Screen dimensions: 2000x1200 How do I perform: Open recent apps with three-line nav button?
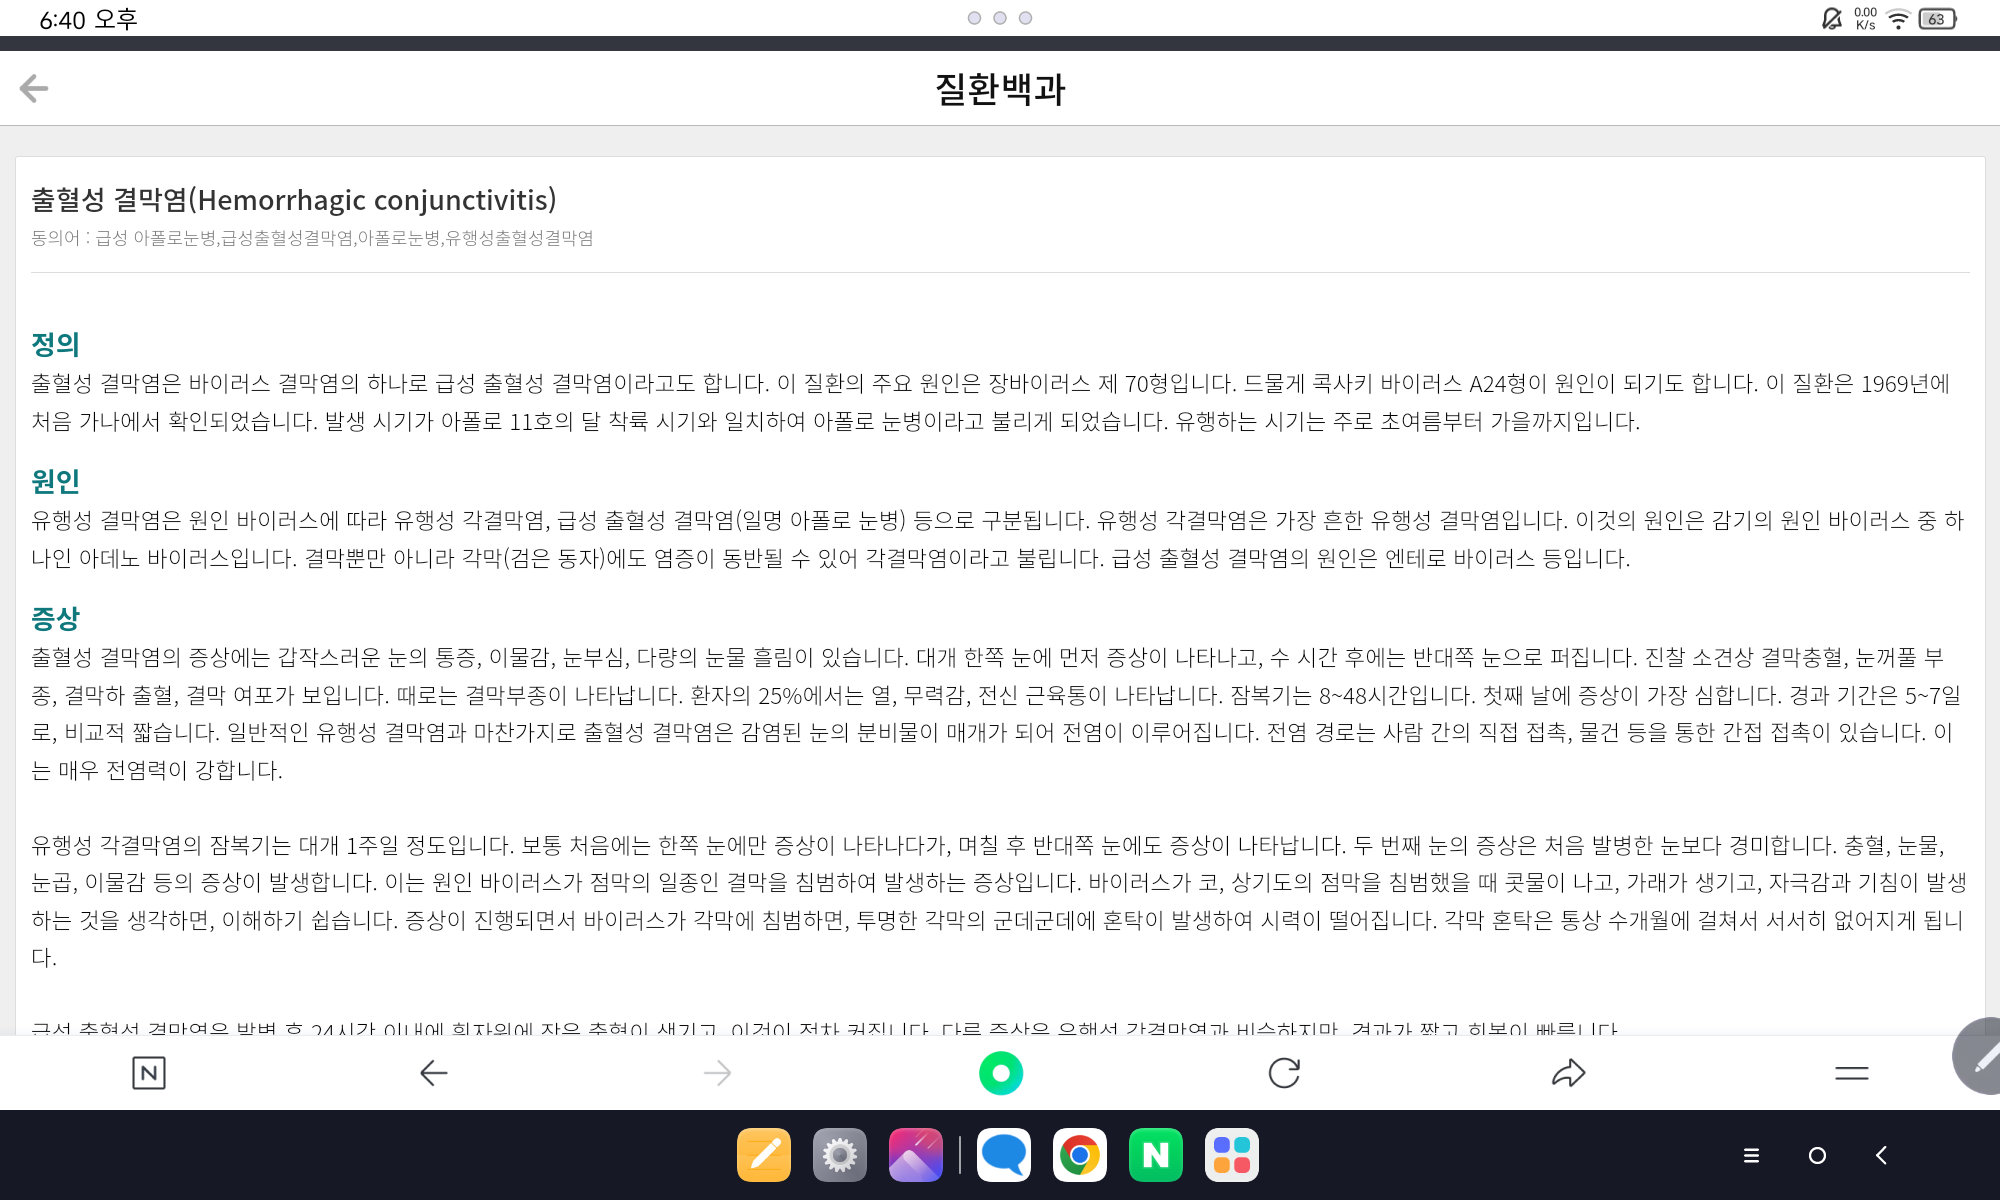(1751, 1155)
